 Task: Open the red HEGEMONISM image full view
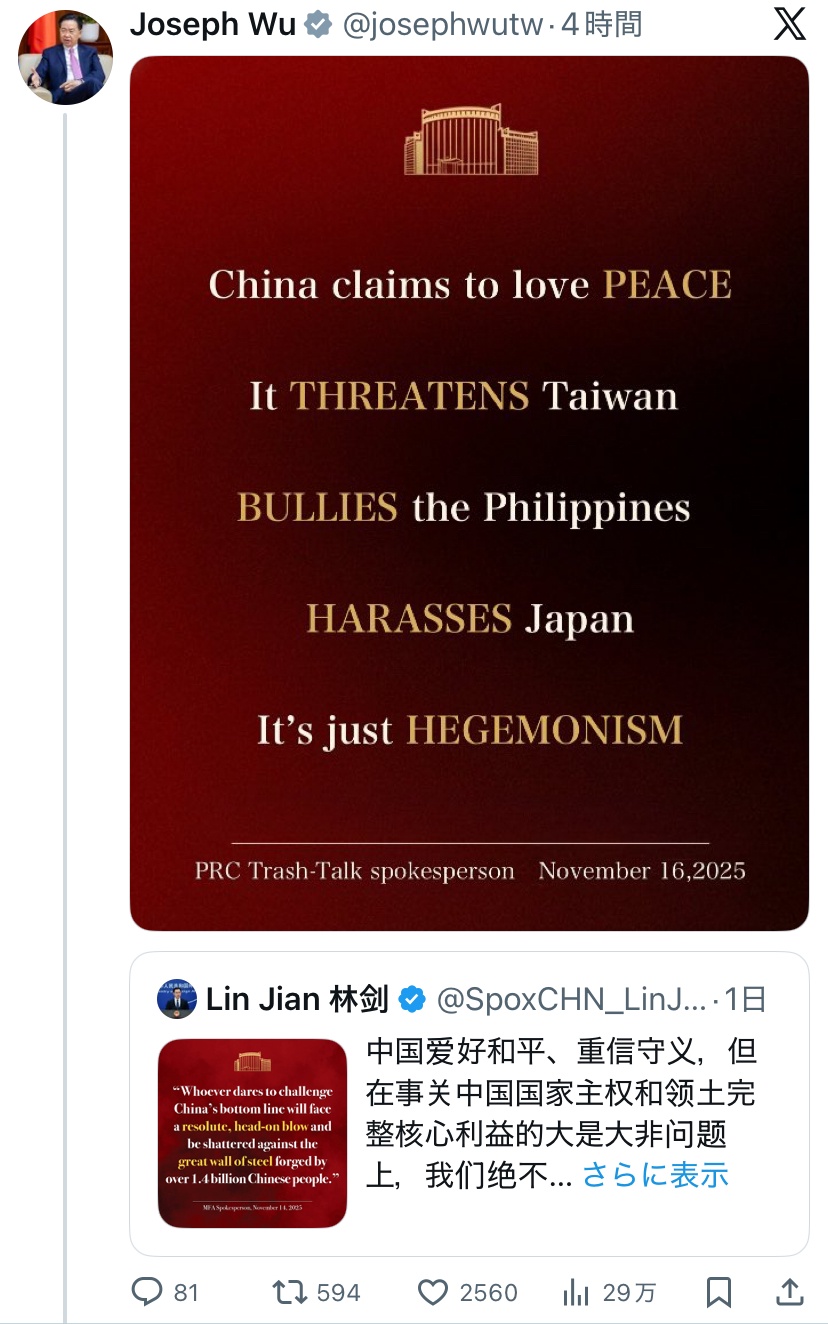[x=469, y=493]
